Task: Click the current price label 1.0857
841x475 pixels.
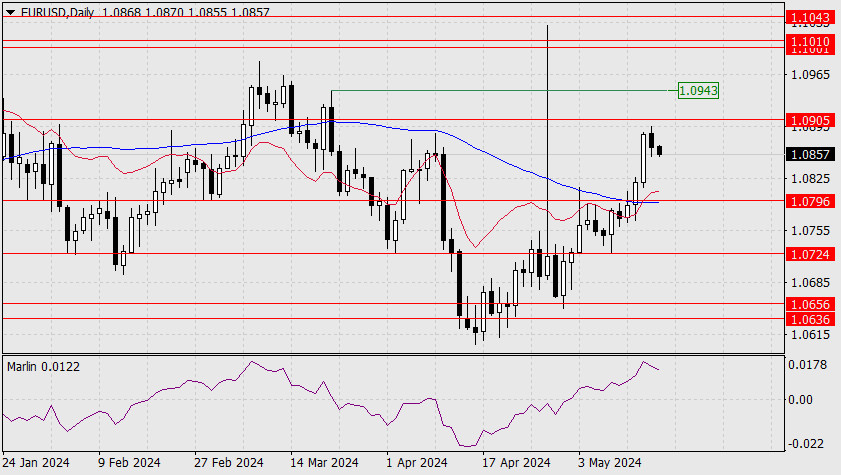Action: click(810, 154)
